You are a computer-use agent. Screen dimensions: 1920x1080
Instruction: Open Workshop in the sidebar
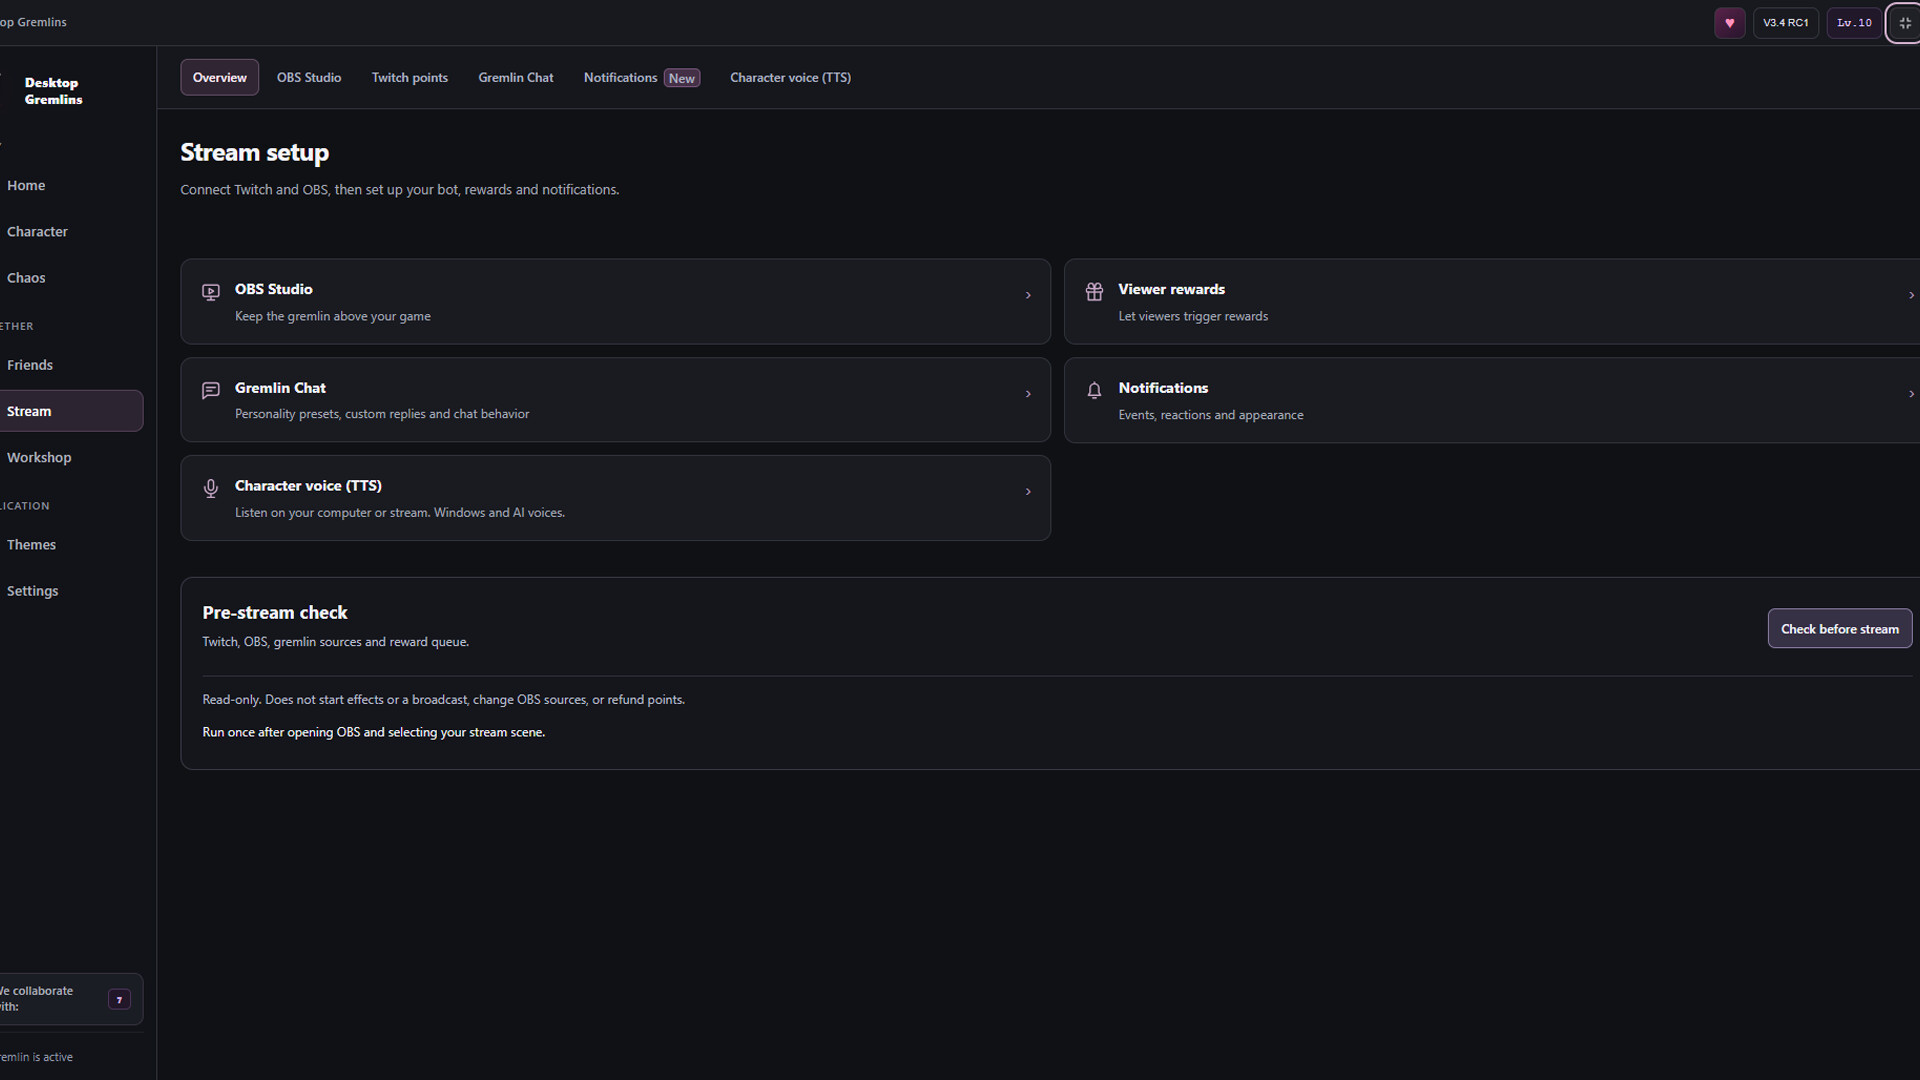[x=39, y=457]
